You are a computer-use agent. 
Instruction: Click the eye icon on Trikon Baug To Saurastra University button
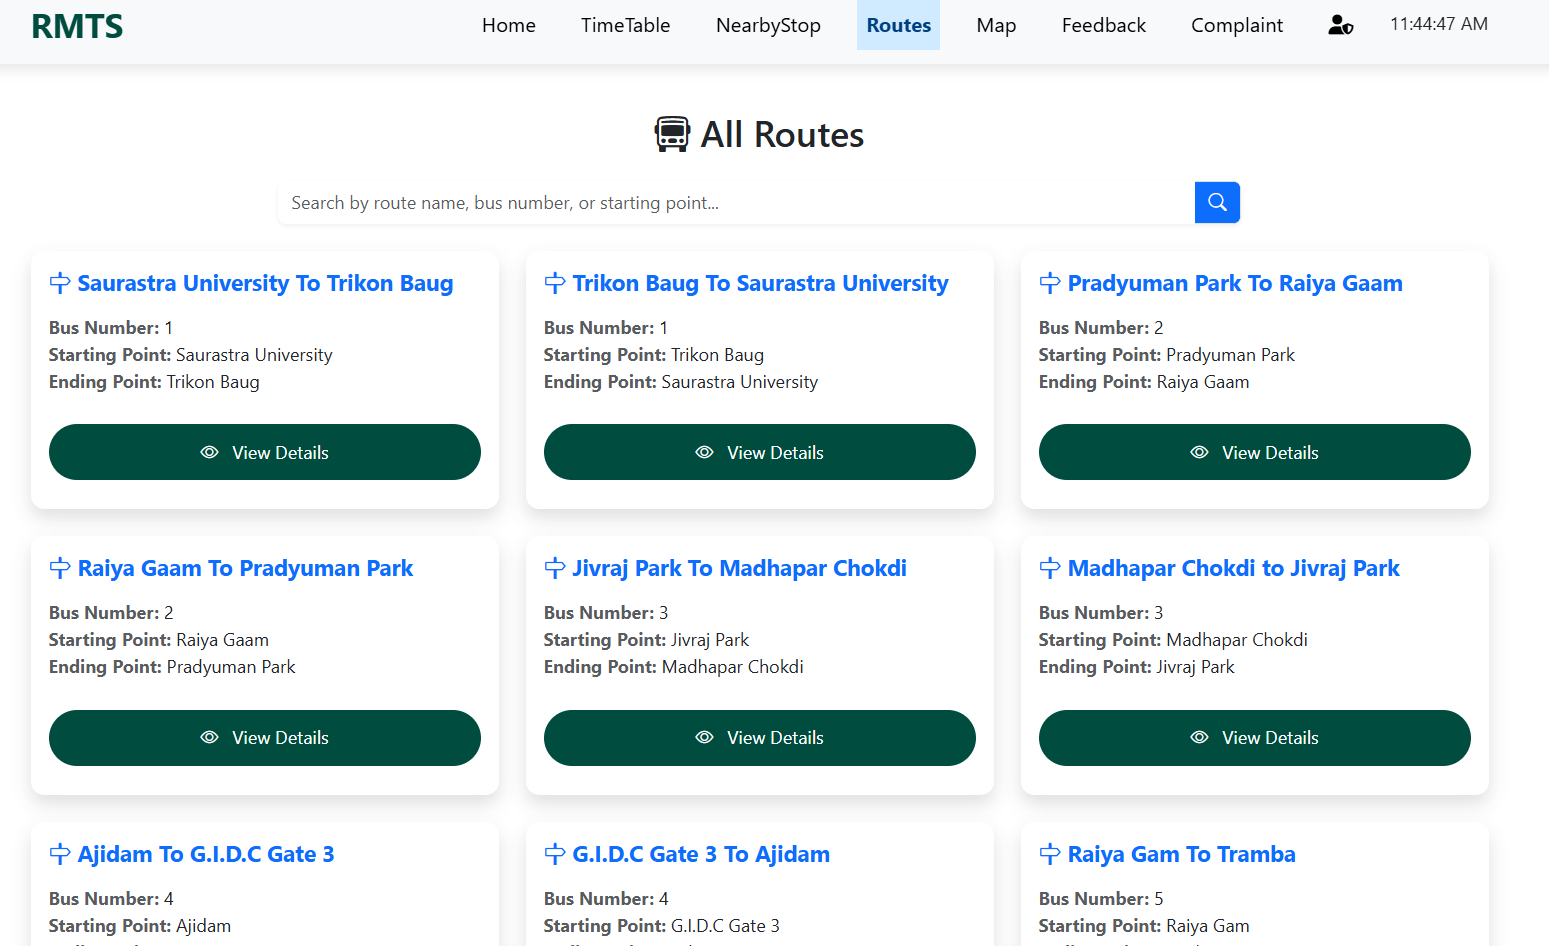(x=704, y=452)
